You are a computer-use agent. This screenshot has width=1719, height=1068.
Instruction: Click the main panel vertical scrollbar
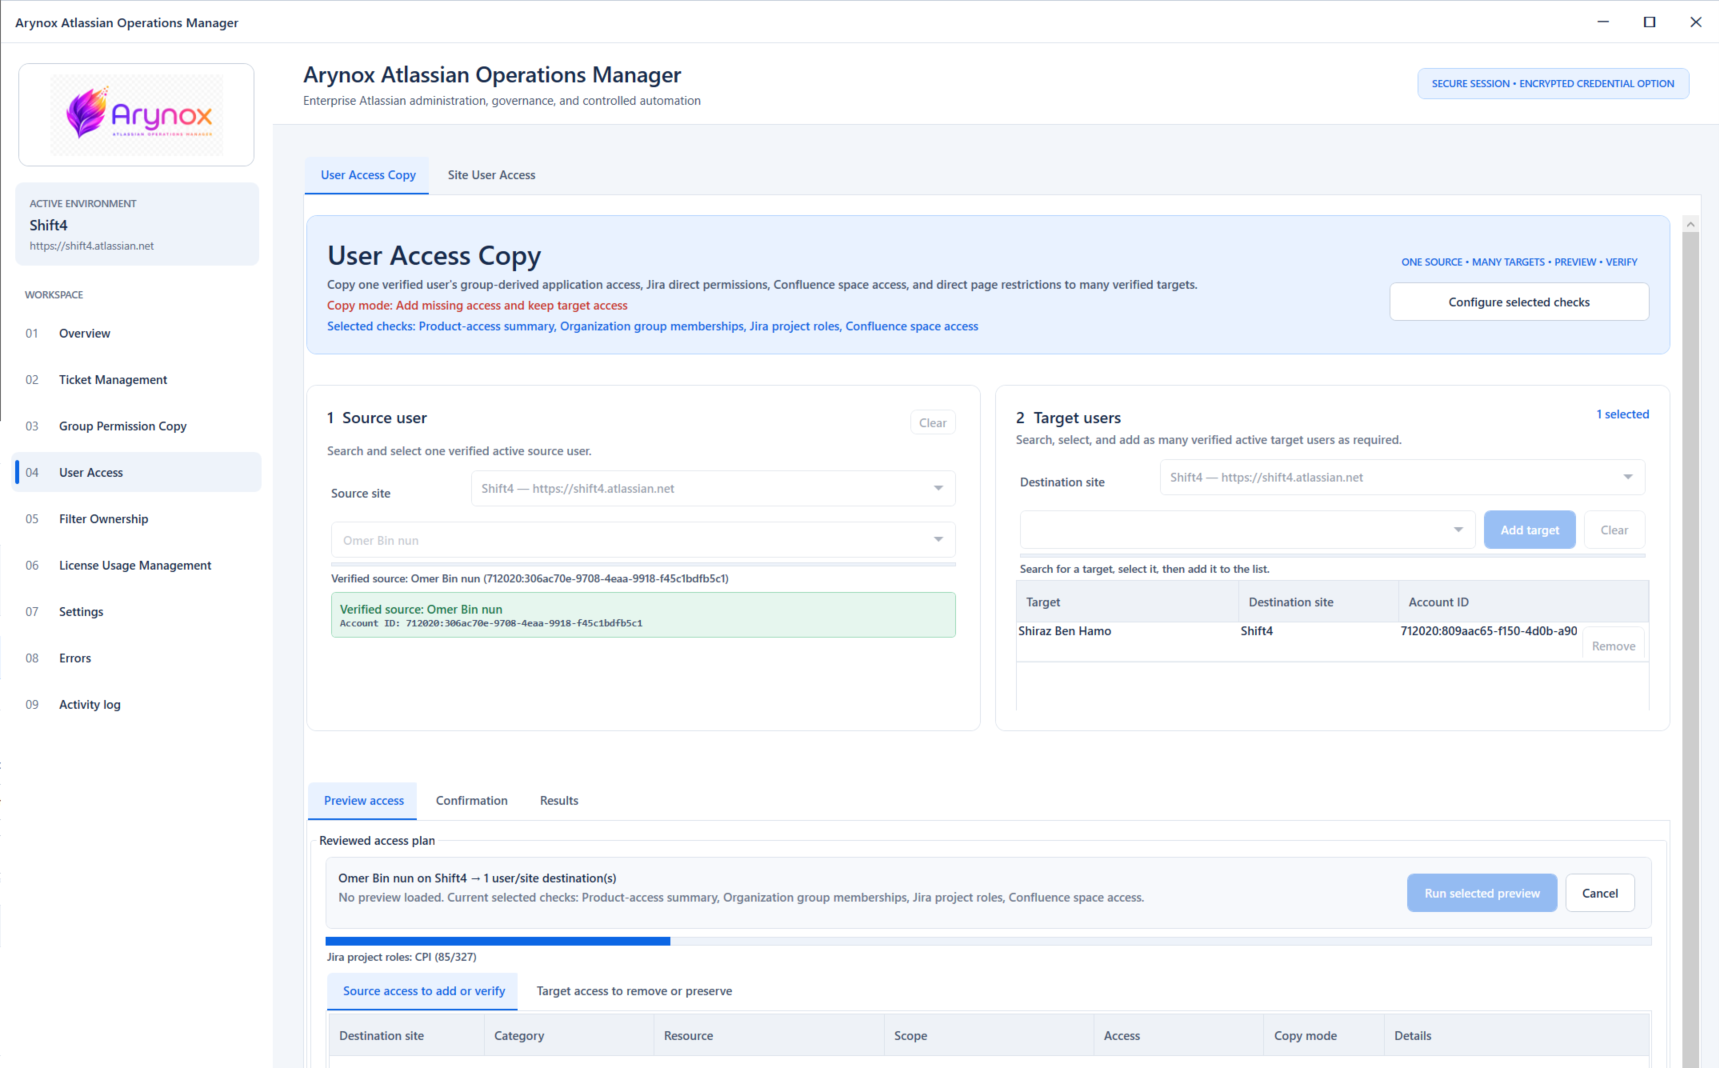(1691, 650)
